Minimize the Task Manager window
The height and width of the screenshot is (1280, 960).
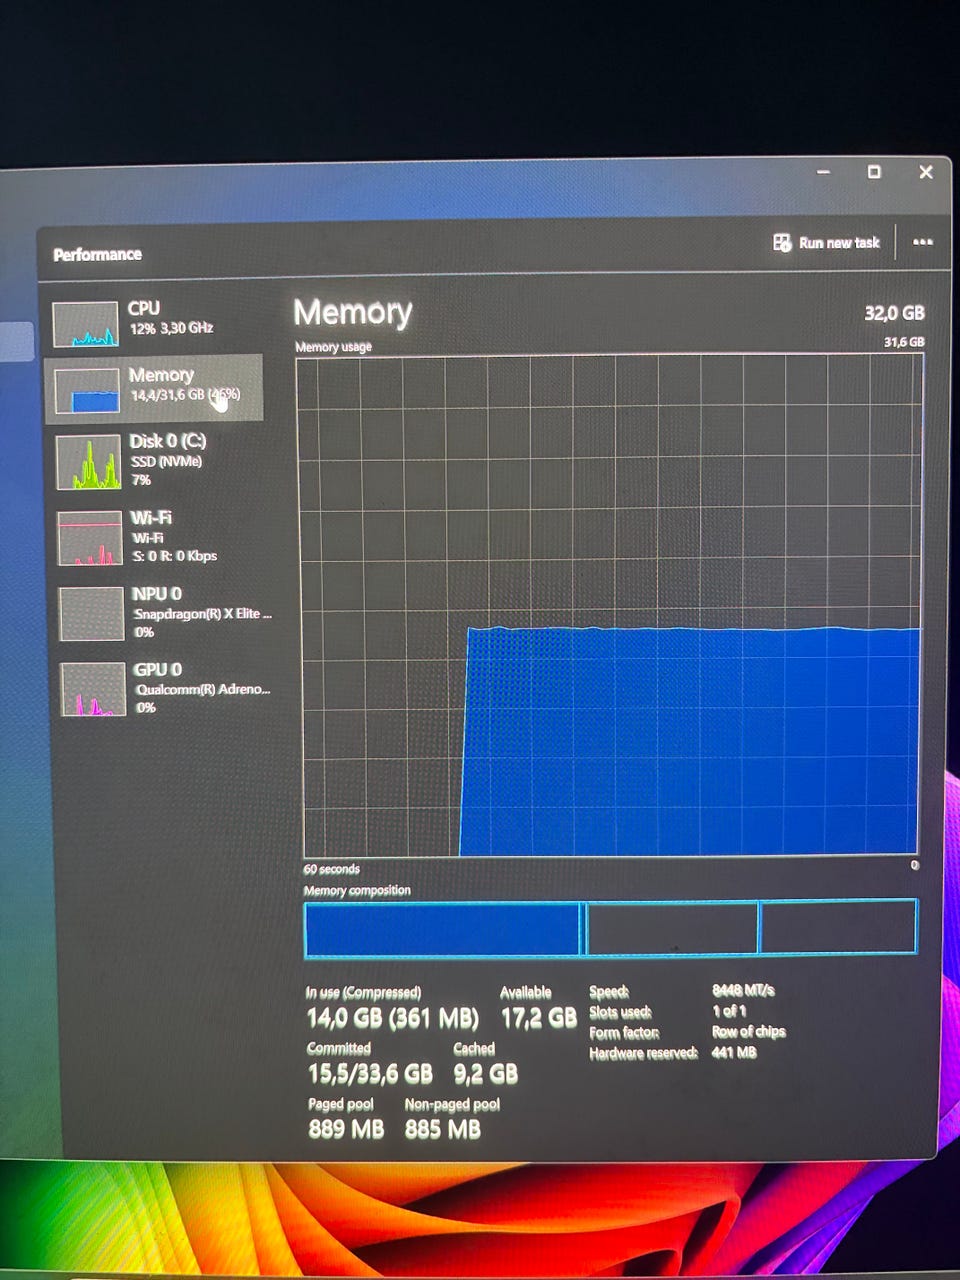click(823, 172)
